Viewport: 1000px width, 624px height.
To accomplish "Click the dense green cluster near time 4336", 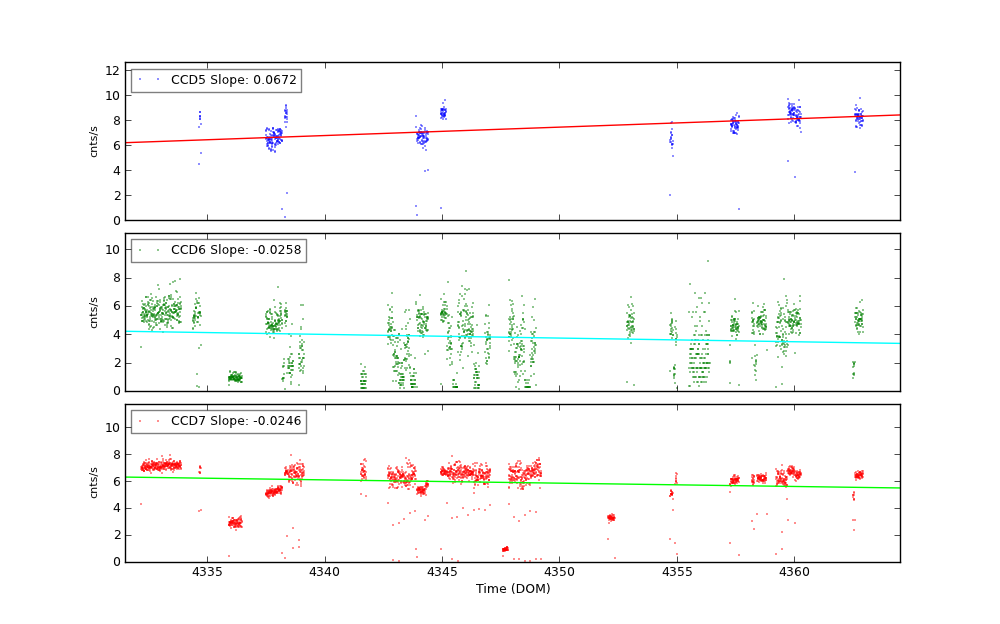I will pos(235,377).
